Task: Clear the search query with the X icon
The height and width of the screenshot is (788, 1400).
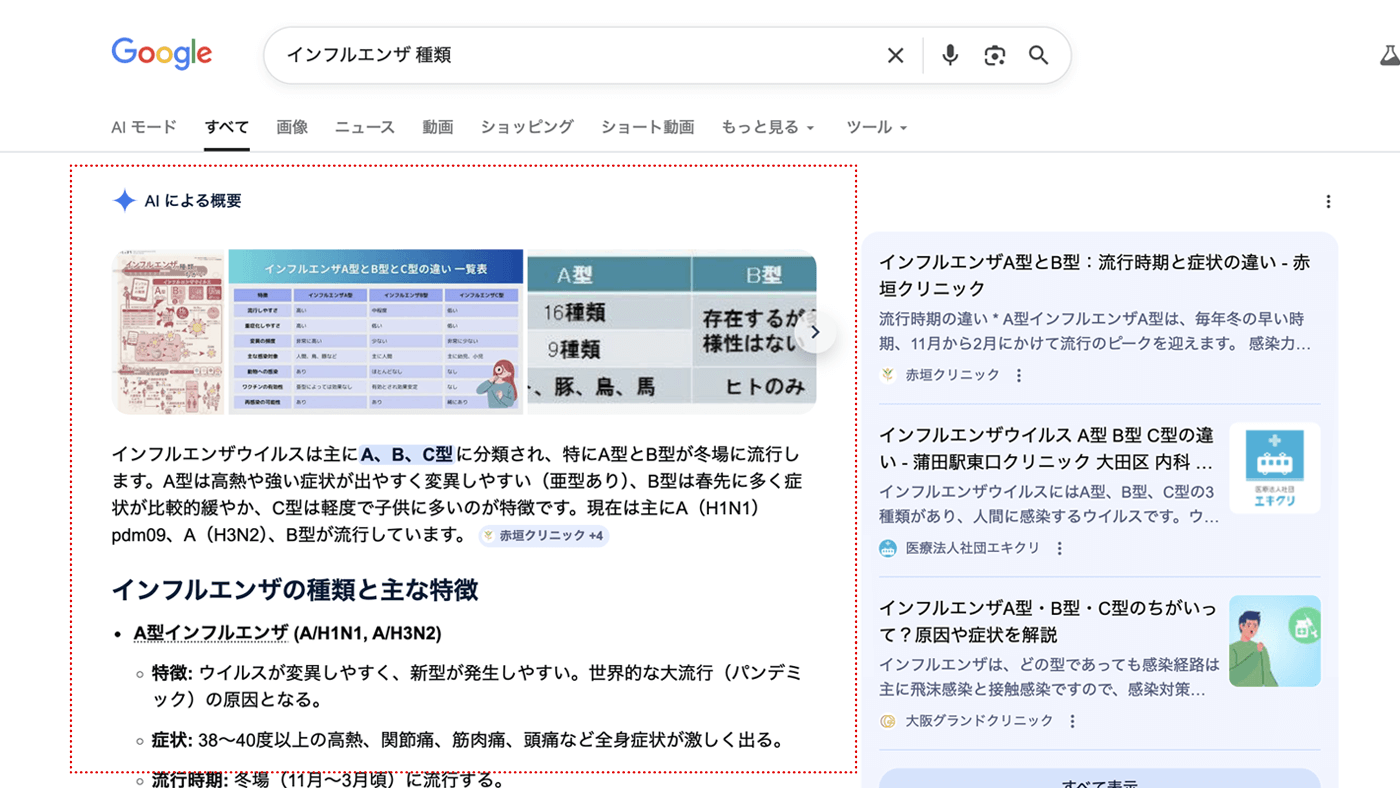Action: click(895, 55)
